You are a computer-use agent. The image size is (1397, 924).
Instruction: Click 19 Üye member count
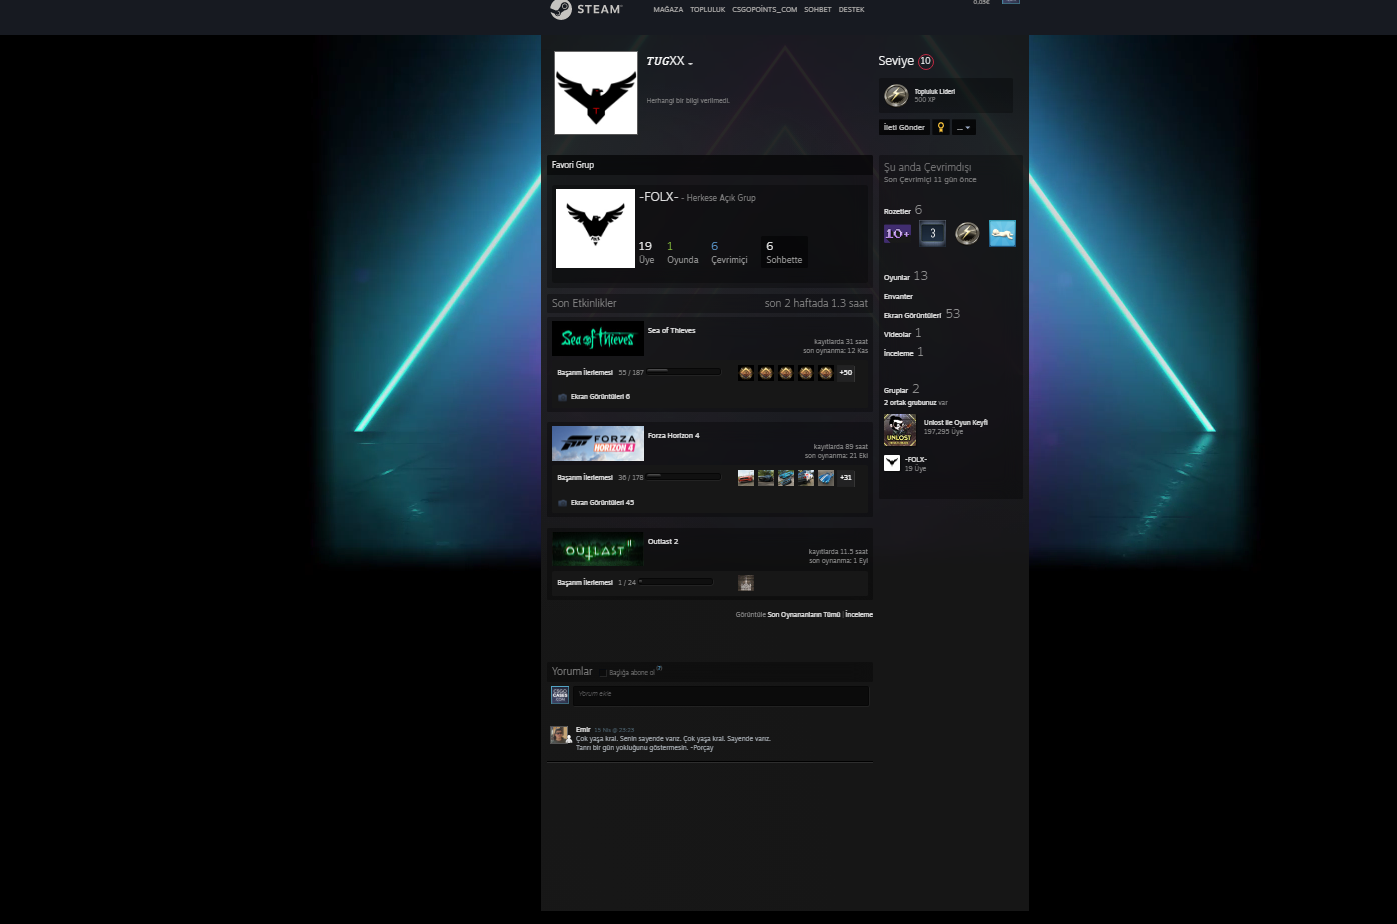[647, 252]
